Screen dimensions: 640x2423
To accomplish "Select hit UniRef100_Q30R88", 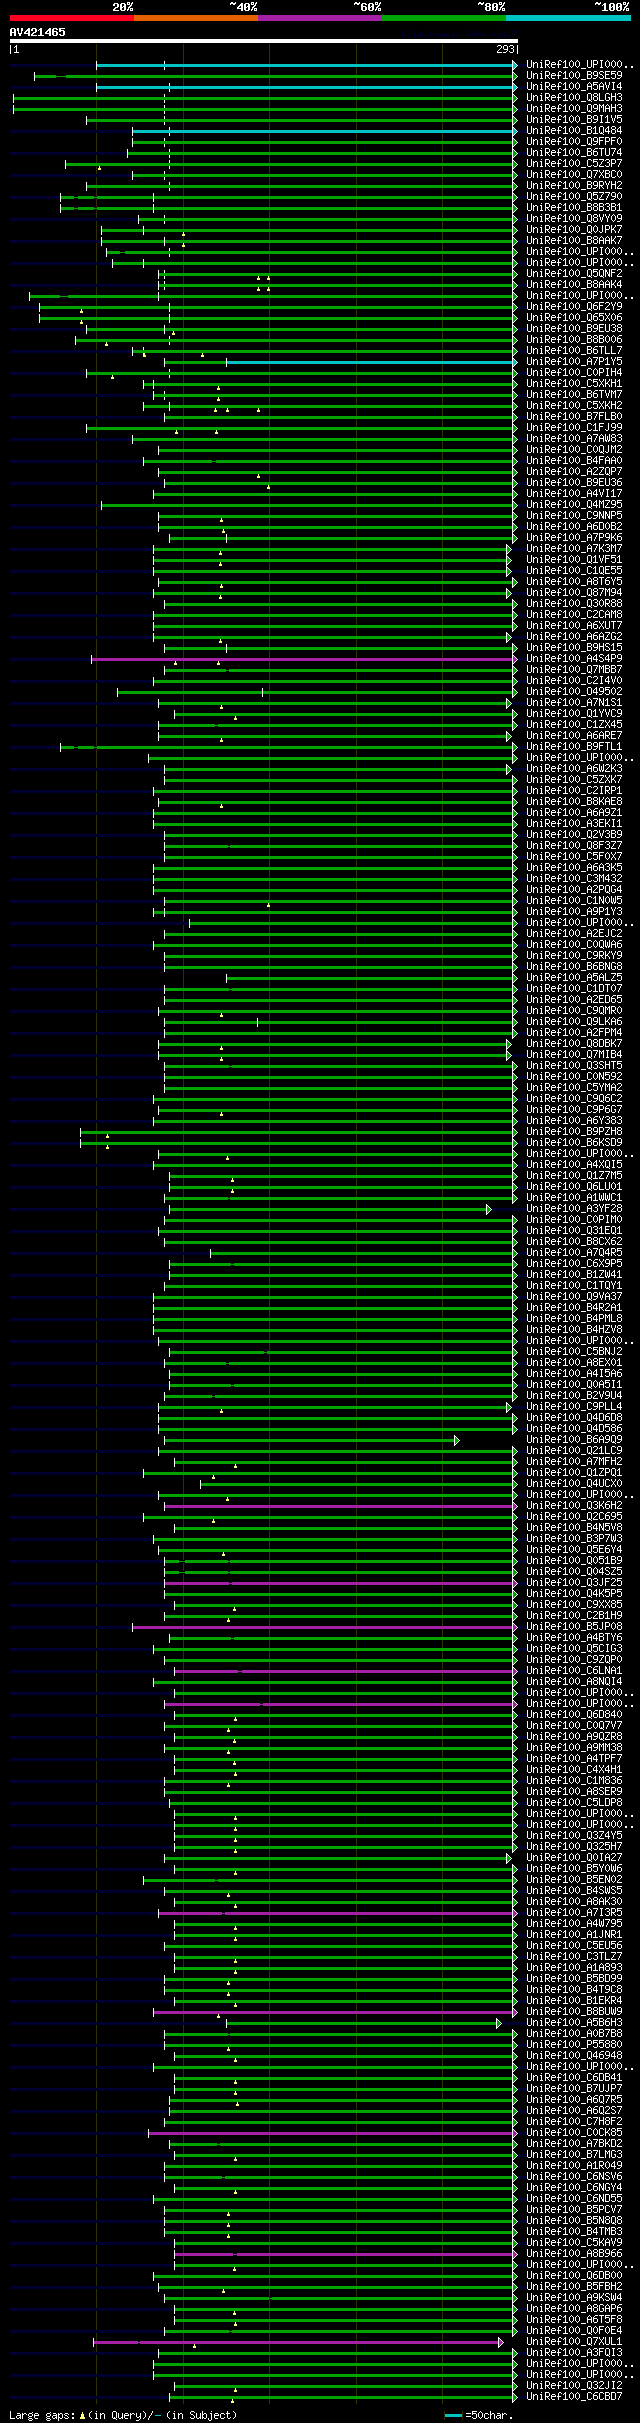I will (x=574, y=604).
